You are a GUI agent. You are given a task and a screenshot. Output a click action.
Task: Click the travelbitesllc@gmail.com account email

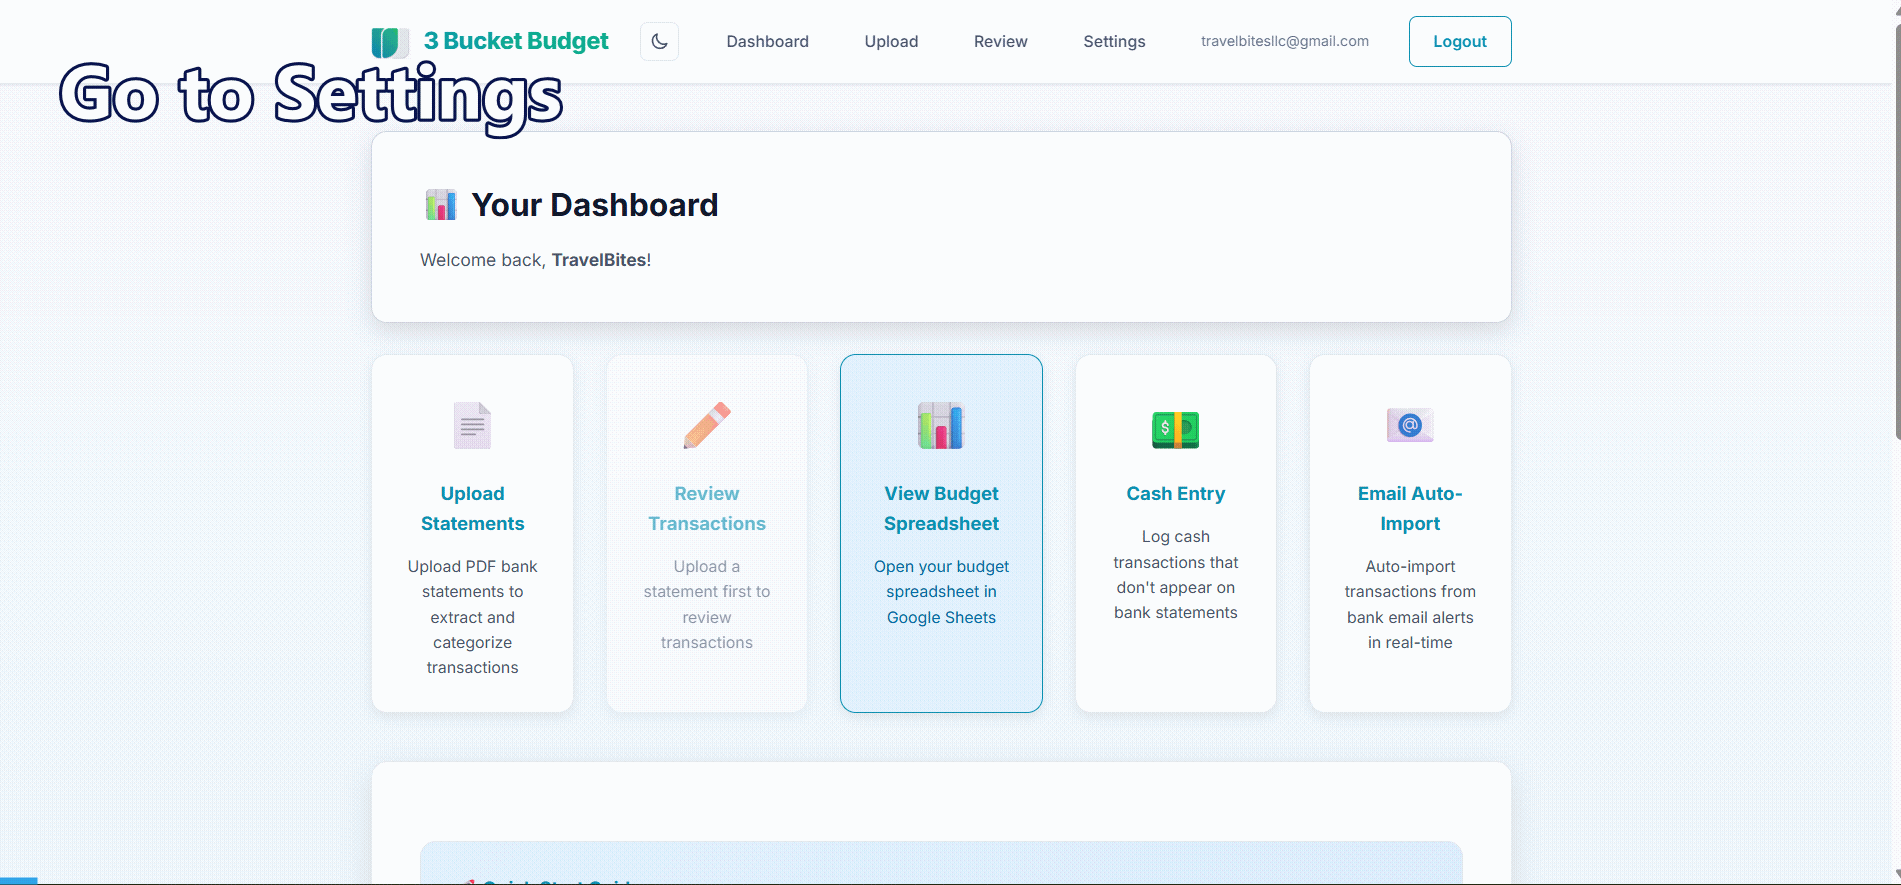point(1284,41)
